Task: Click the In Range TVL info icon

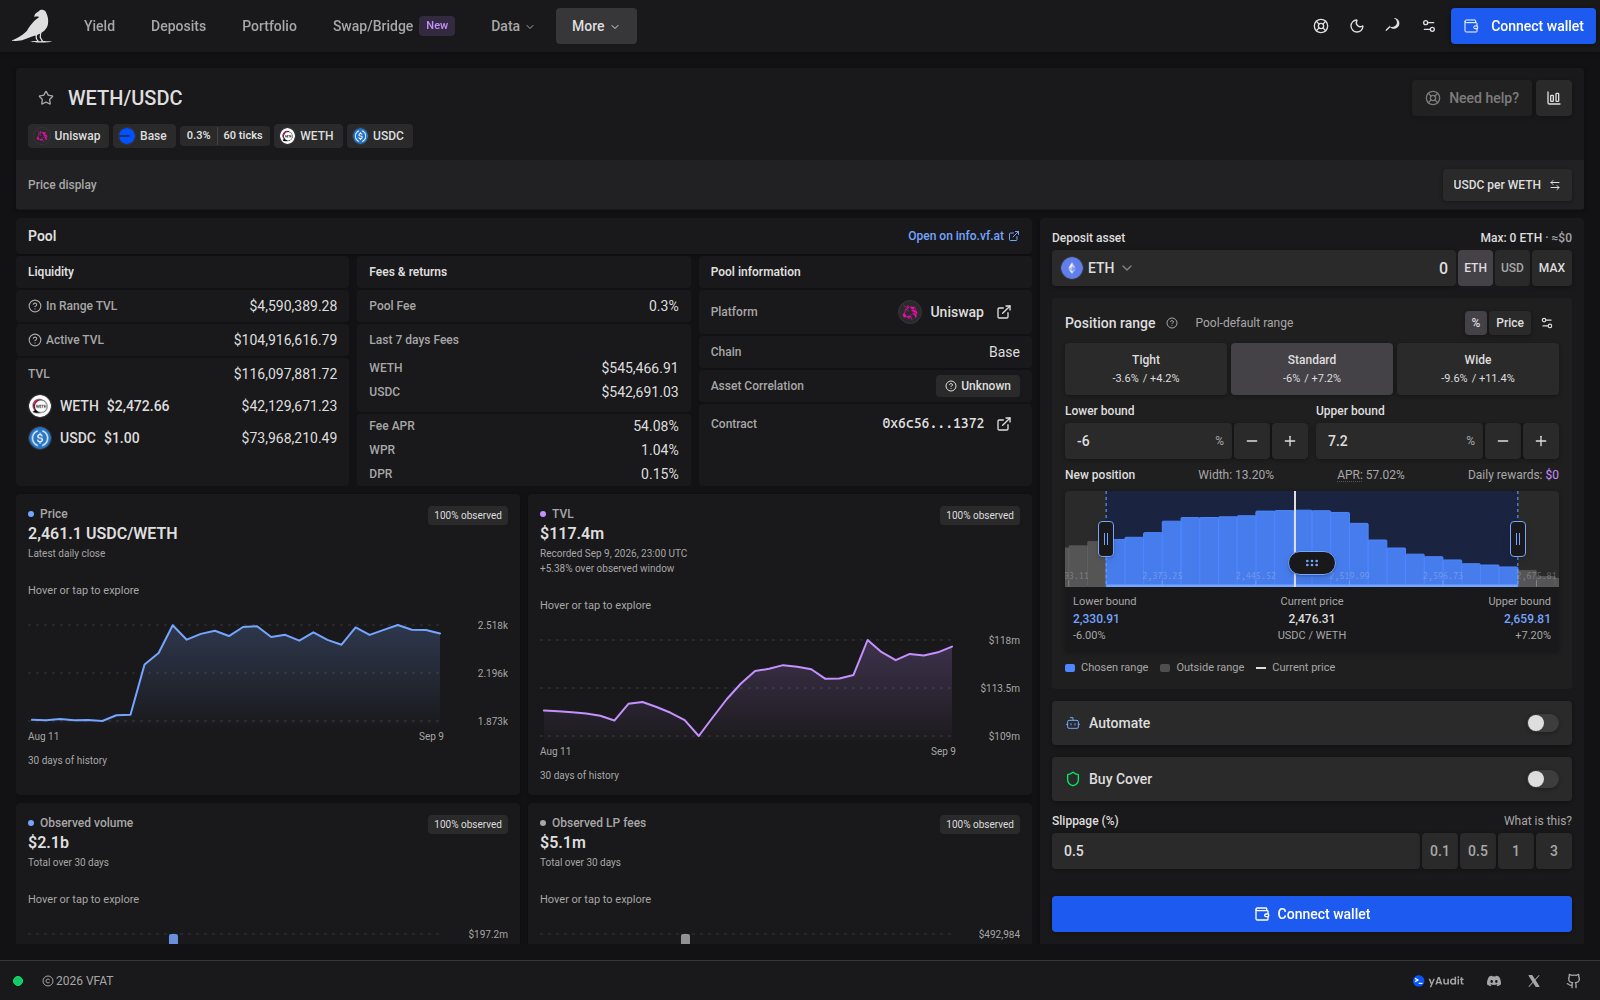Action: pos(35,306)
